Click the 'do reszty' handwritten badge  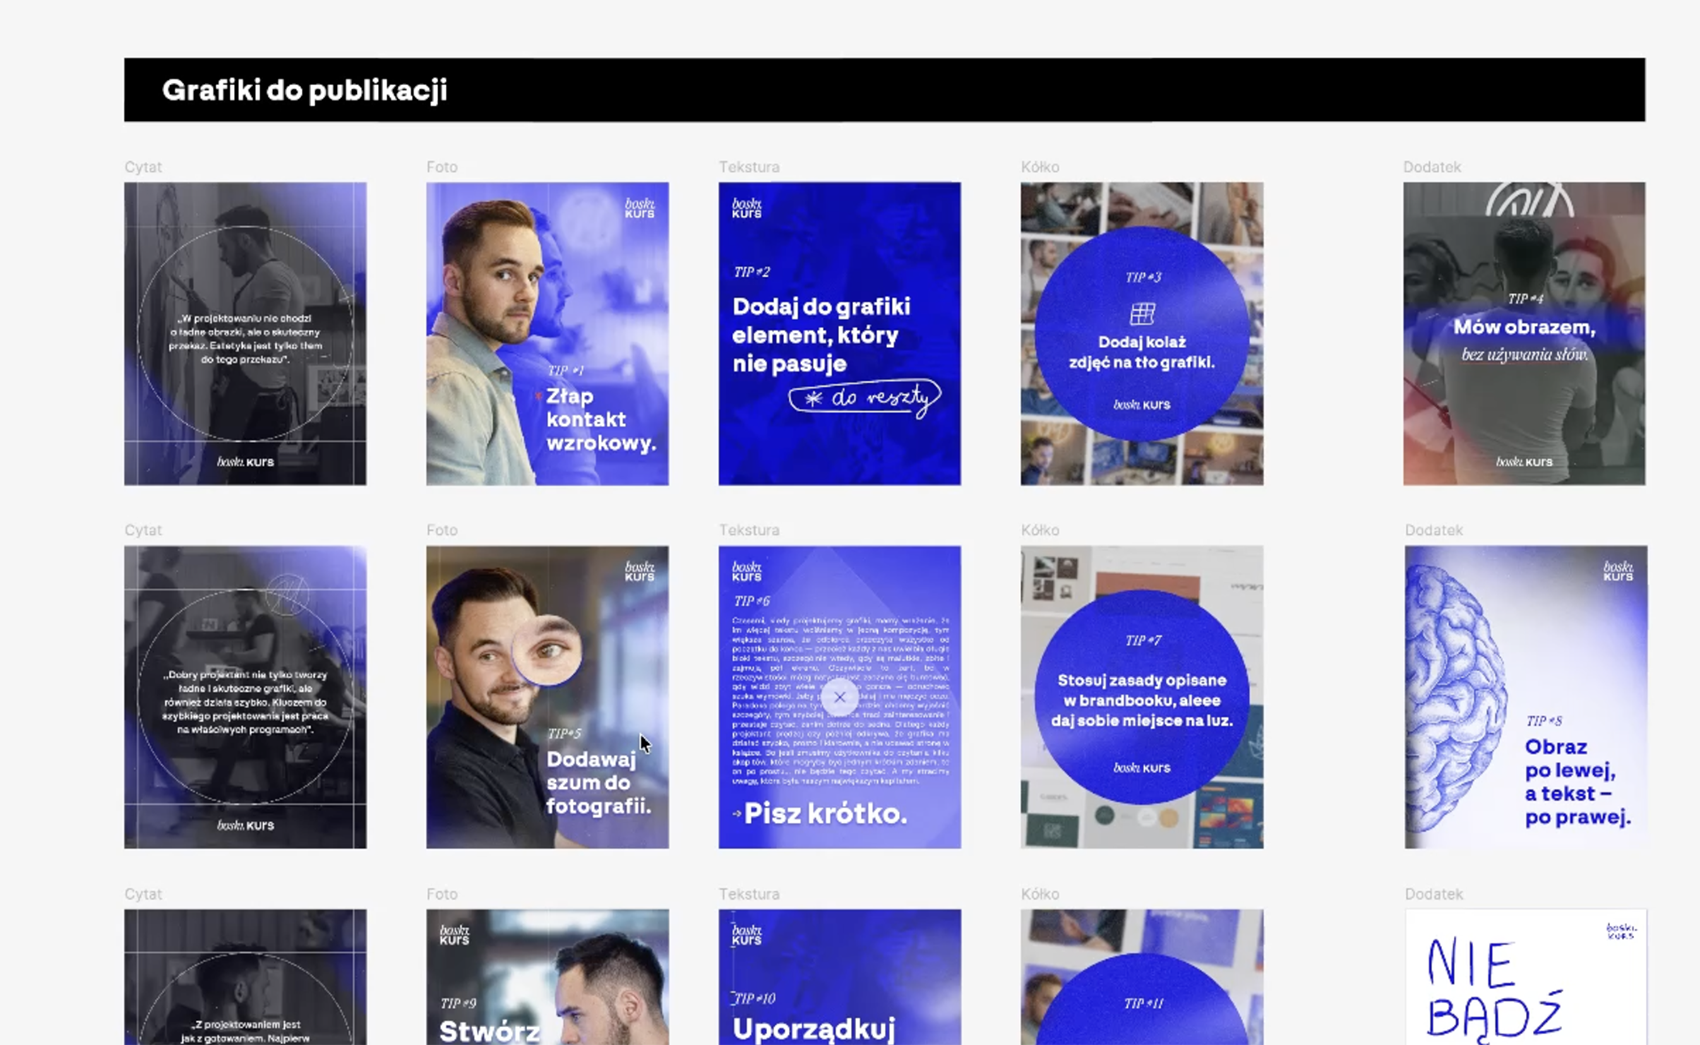coord(865,398)
